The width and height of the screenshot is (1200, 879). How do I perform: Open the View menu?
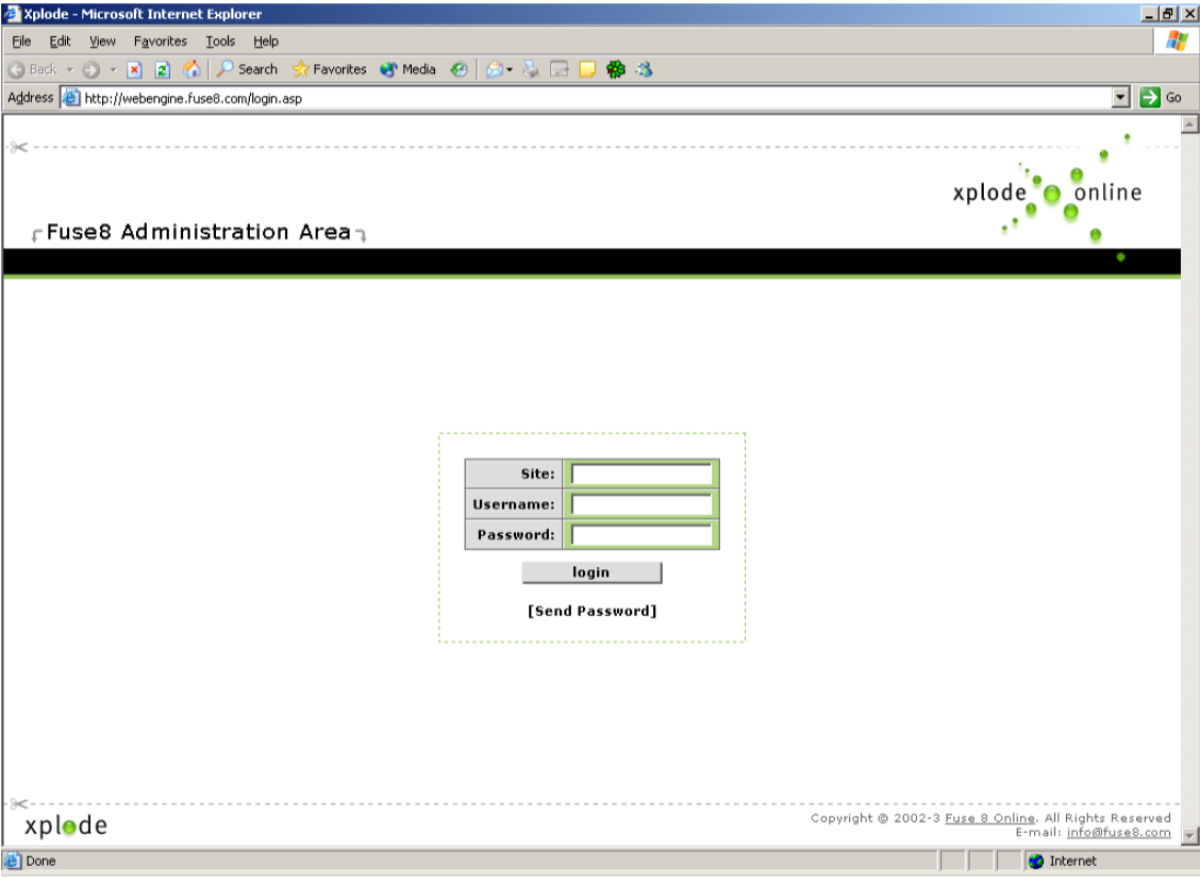click(102, 41)
